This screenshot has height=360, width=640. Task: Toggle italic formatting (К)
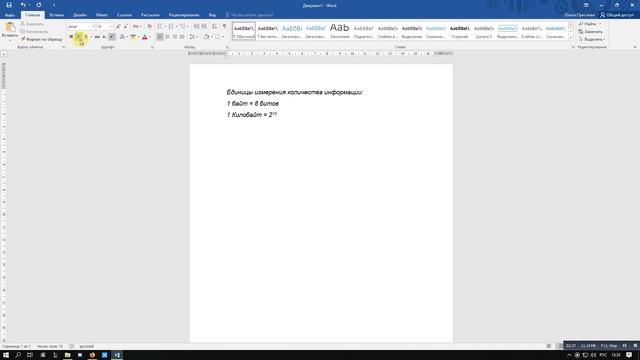pos(79,37)
